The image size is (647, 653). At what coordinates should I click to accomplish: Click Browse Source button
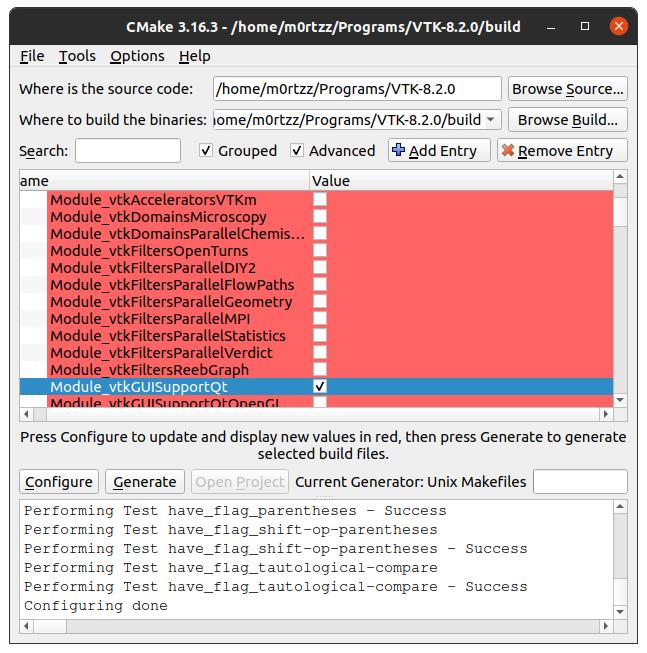[567, 89]
